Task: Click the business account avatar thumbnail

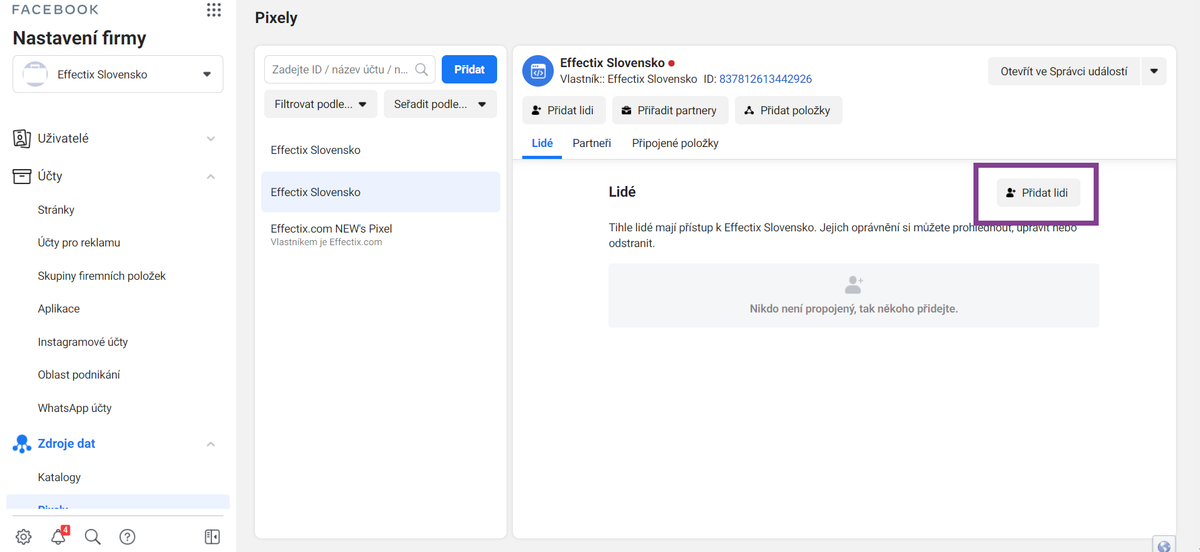Action: tap(36, 74)
